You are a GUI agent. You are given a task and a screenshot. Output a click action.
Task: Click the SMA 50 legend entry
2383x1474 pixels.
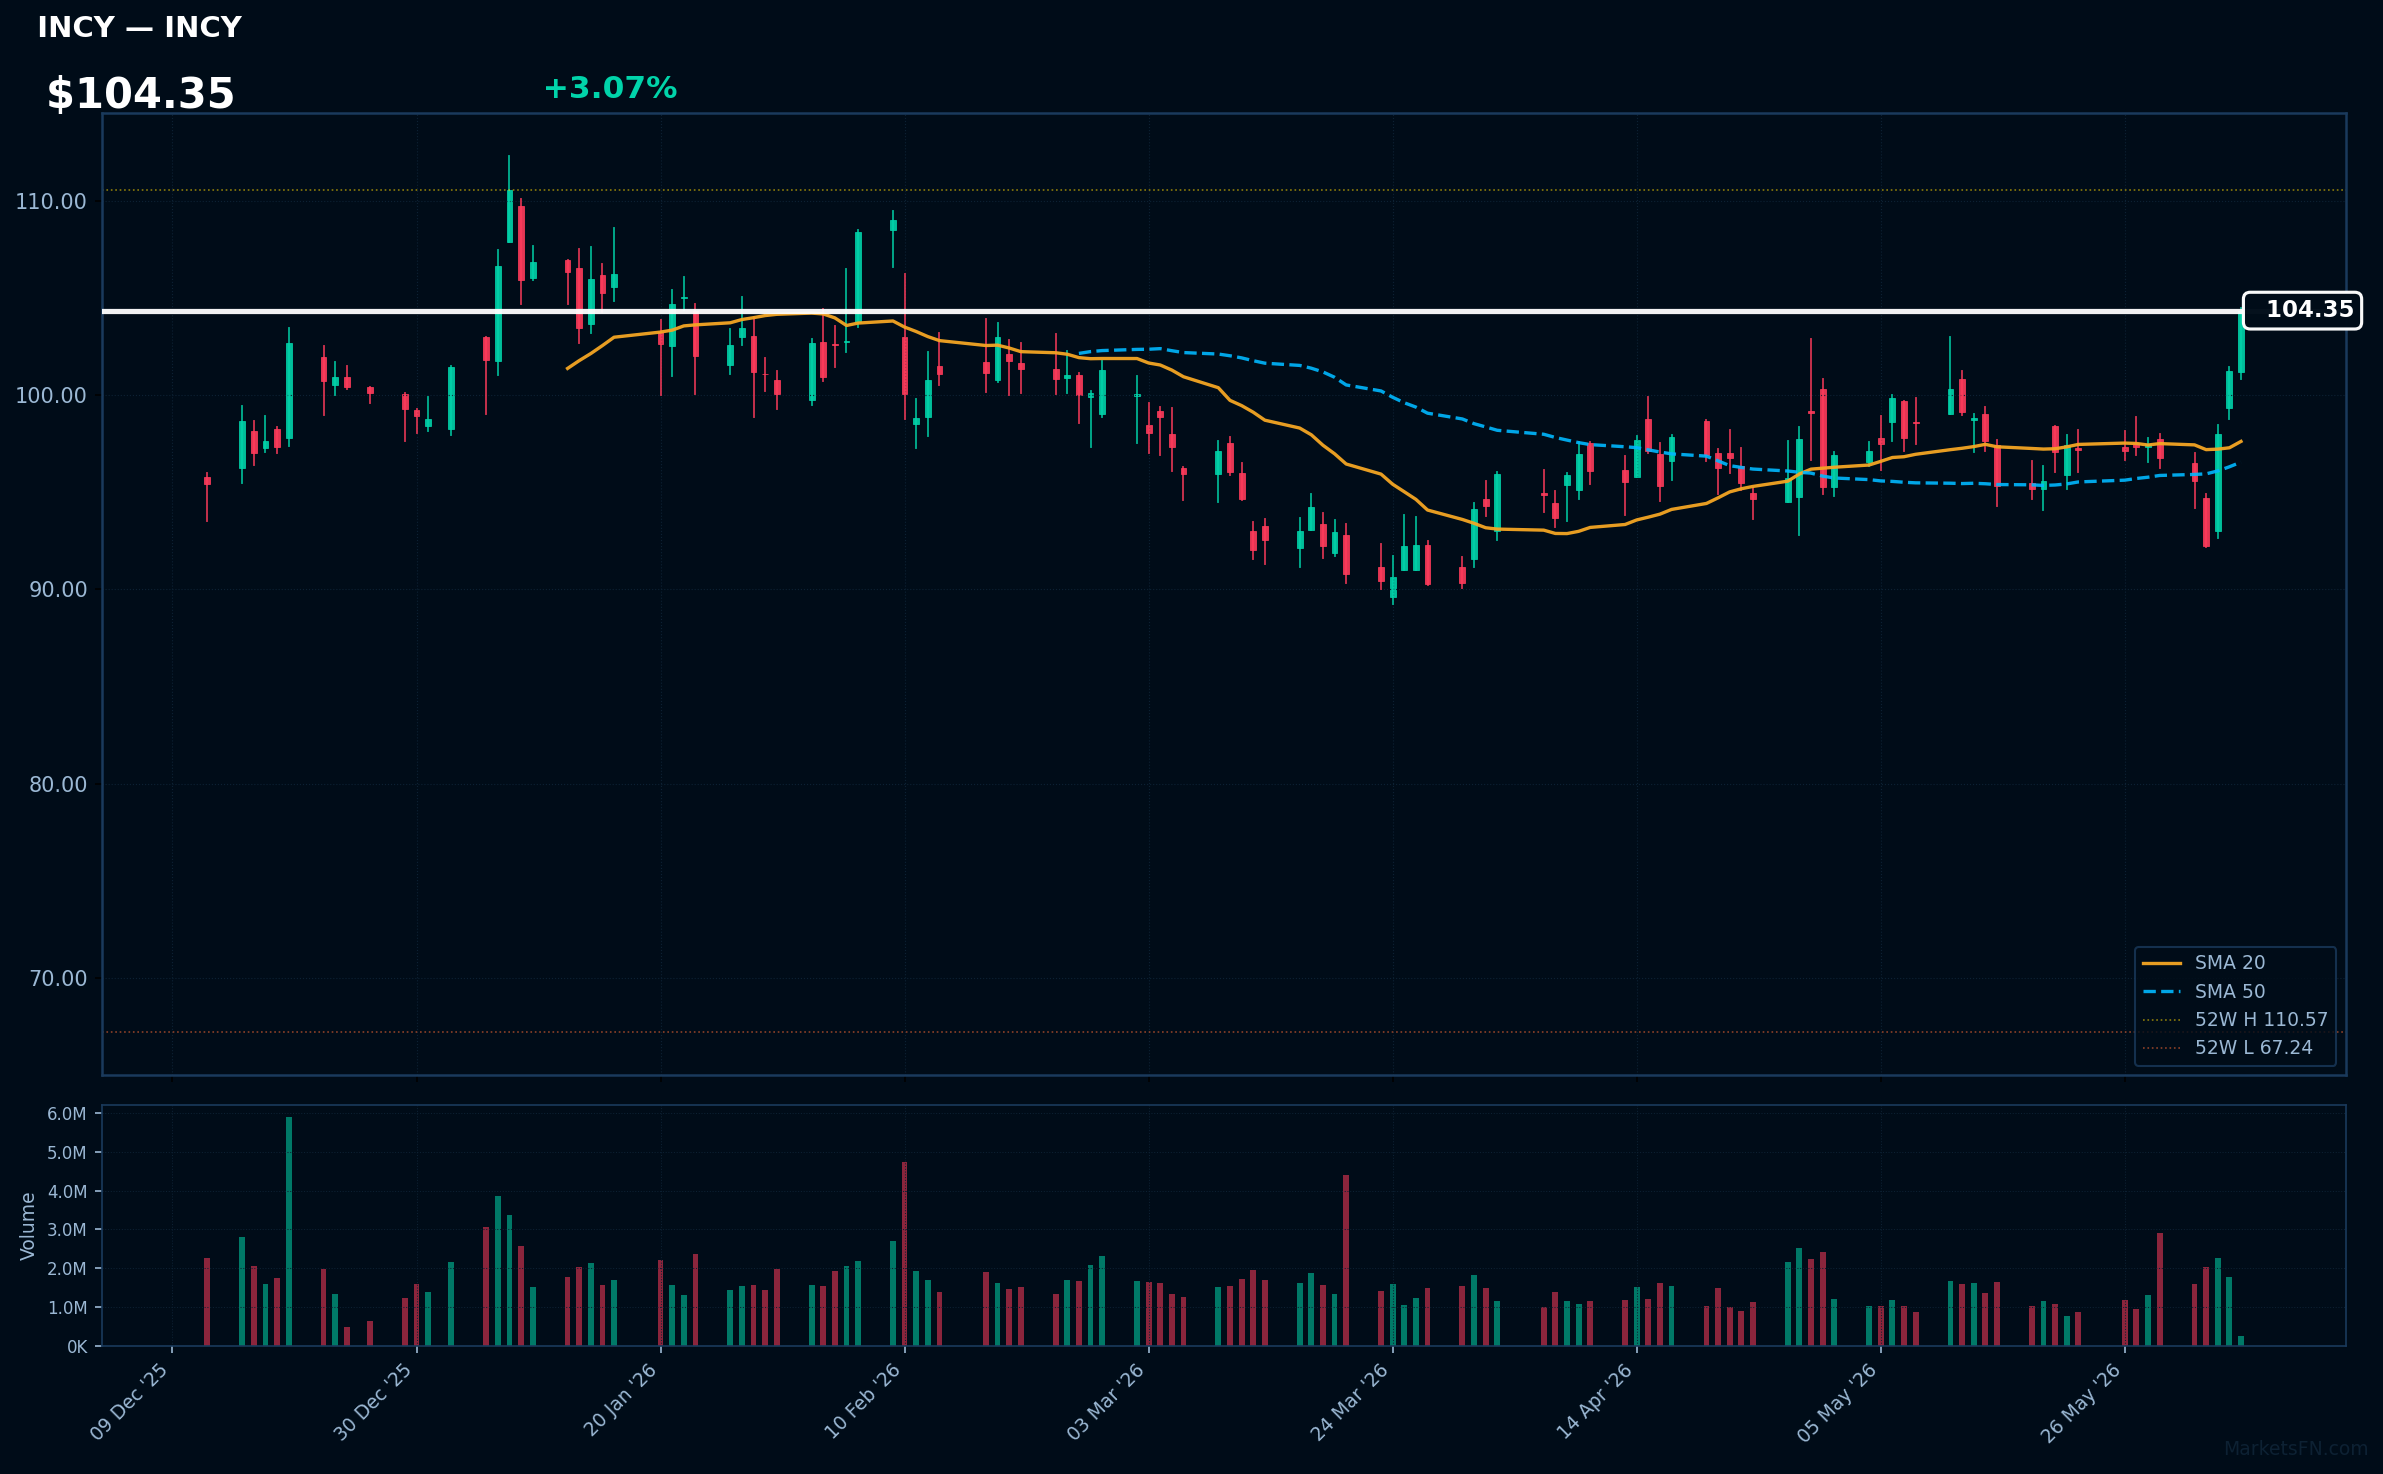coord(2204,991)
